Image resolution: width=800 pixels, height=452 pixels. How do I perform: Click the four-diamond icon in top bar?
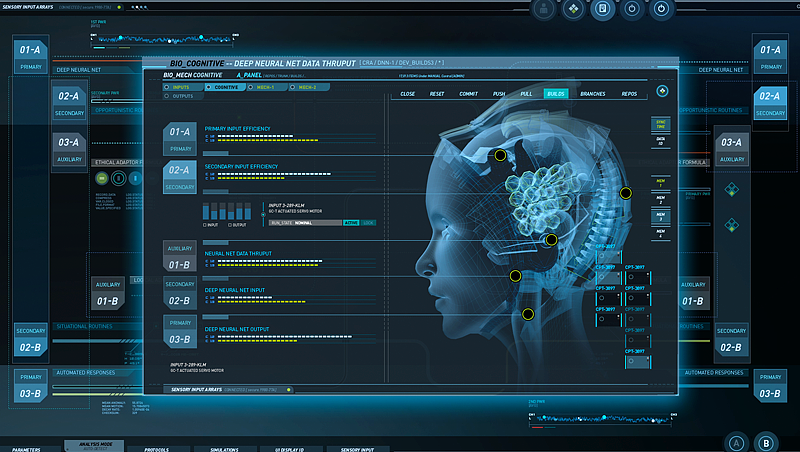572,9
